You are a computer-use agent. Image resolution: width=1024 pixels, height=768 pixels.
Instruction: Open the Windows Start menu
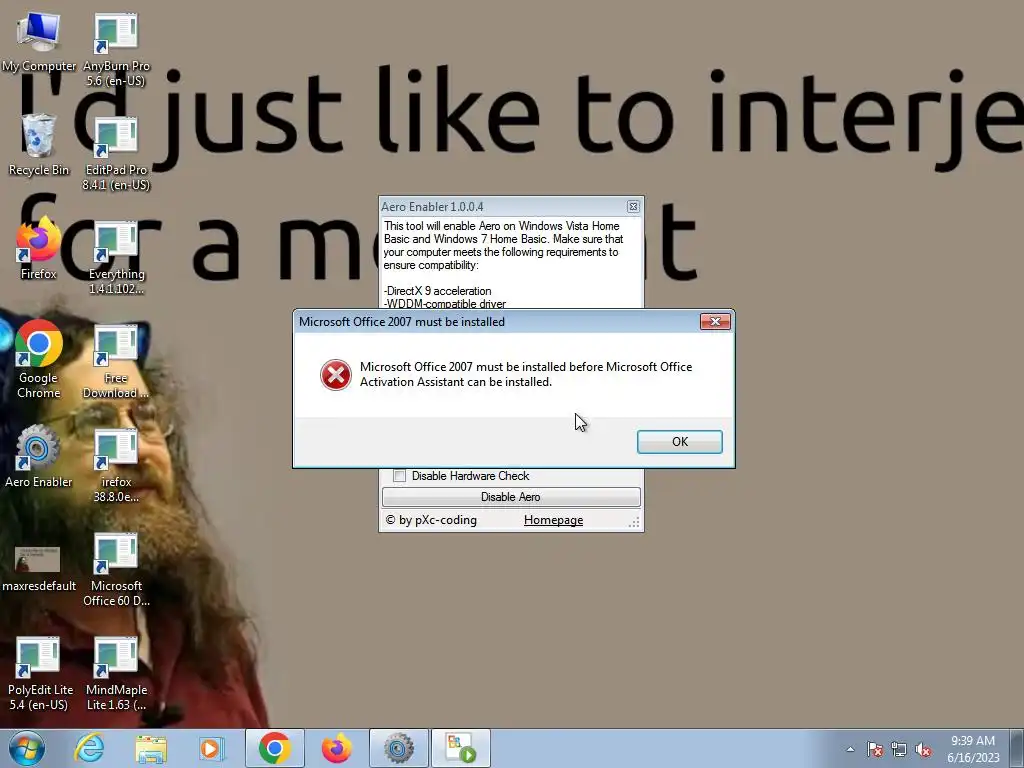click(x=26, y=748)
